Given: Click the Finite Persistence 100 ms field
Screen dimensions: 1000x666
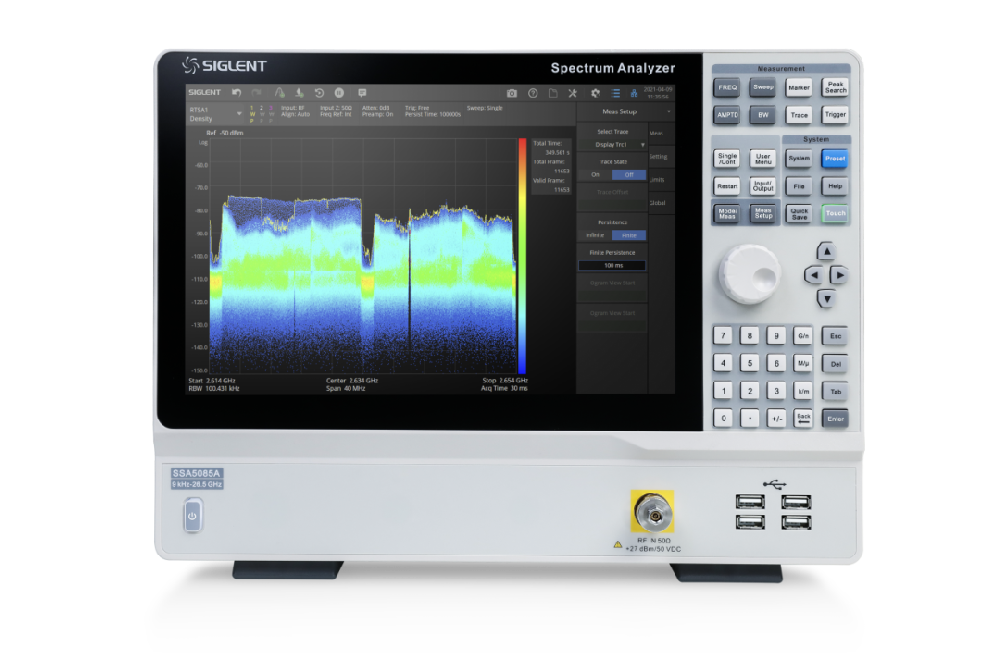Looking at the screenshot, I should pos(611,266).
